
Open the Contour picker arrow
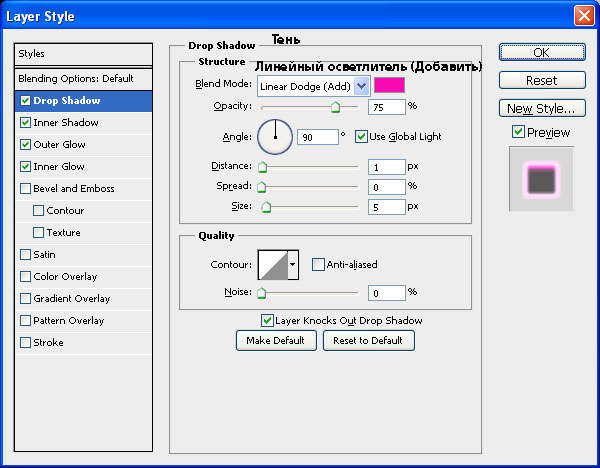point(293,265)
